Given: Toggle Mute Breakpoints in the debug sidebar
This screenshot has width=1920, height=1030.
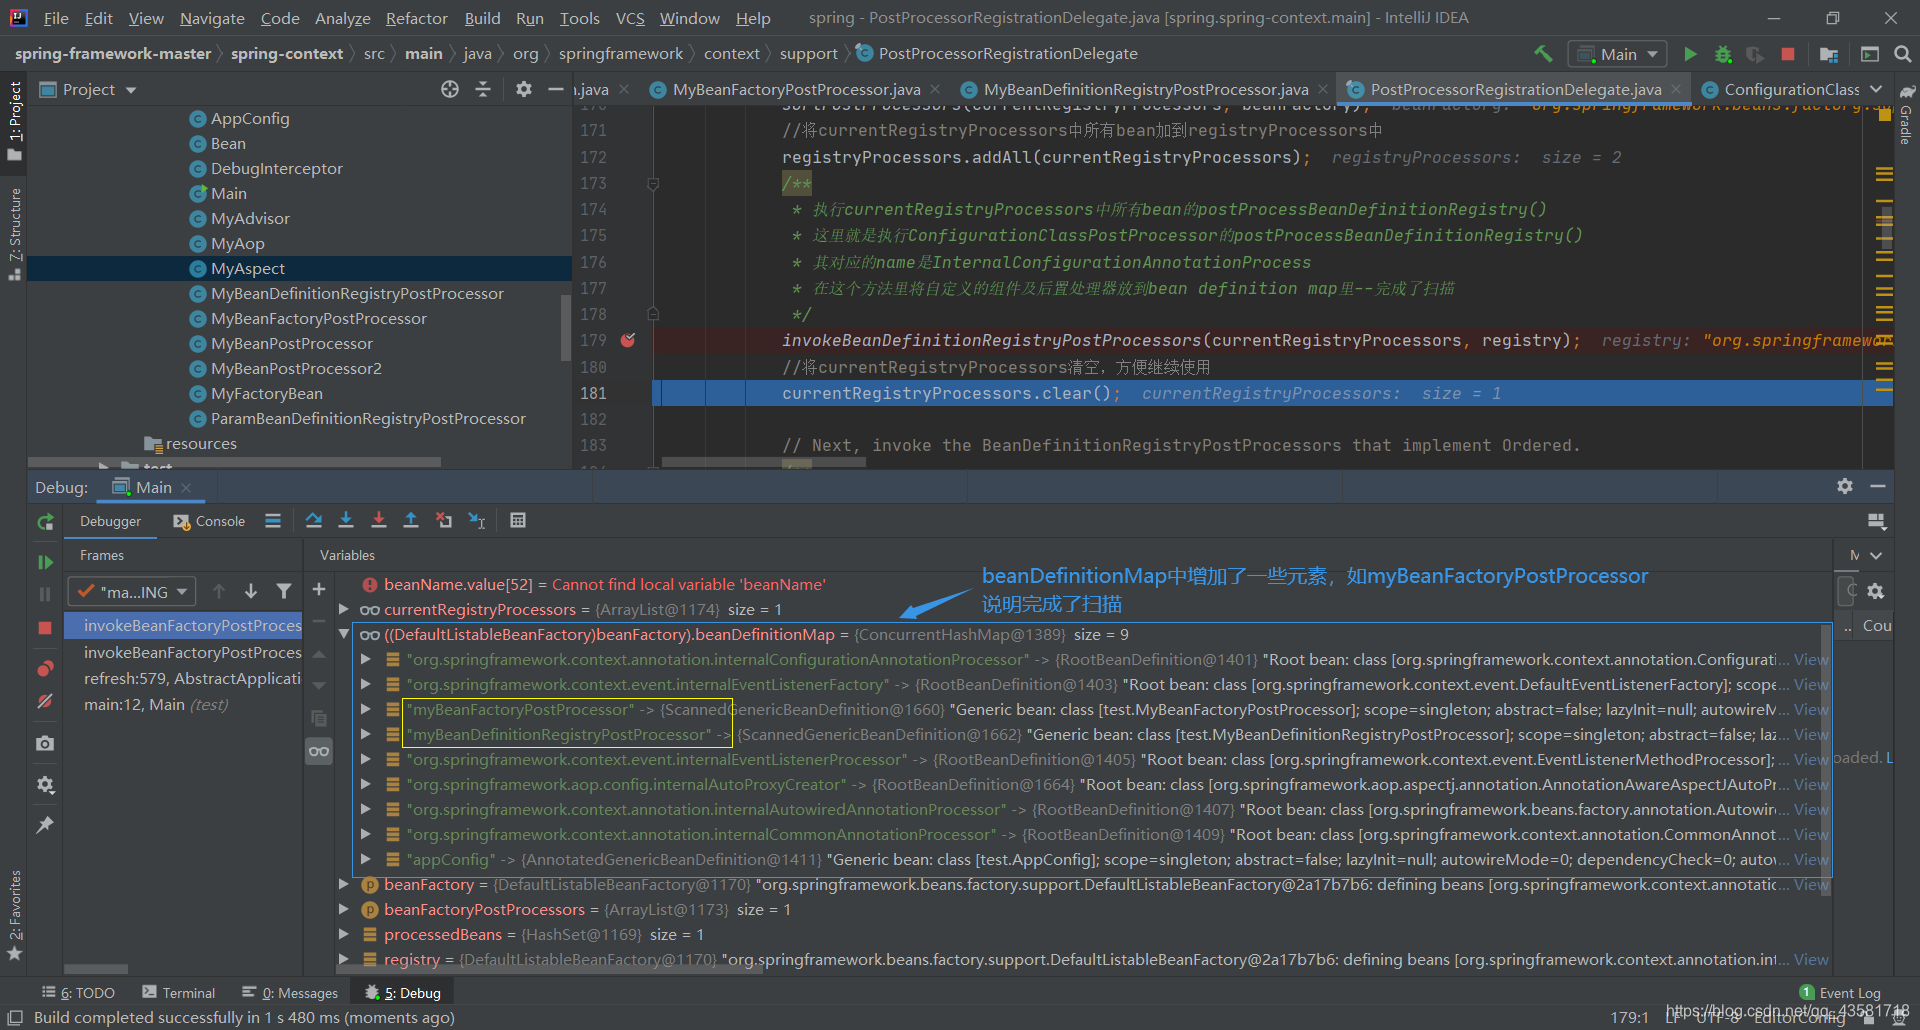Looking at the screenshot, I should pyautogui.click(x=45, y=701).
